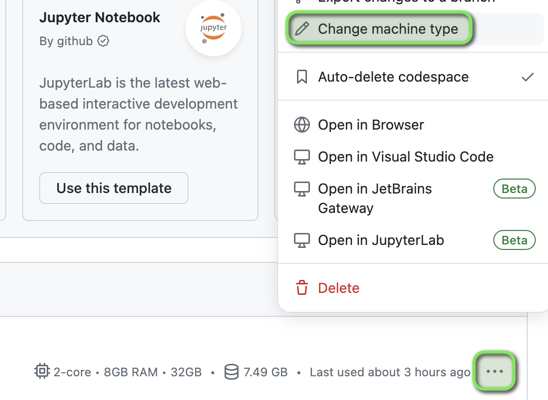Click the JupyterLab description paragraph
The image size is (548, 400).
tap(138, 114)
